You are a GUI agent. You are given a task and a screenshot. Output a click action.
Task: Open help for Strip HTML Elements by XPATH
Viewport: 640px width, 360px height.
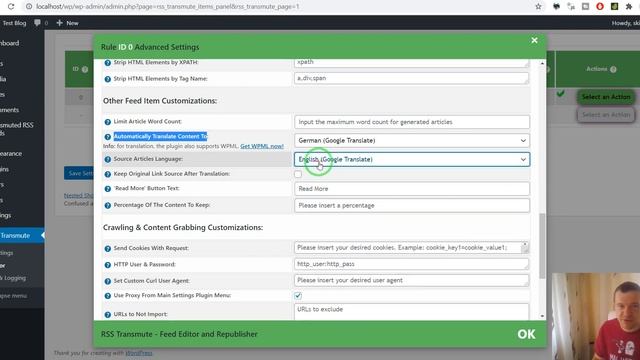point(108,63)
